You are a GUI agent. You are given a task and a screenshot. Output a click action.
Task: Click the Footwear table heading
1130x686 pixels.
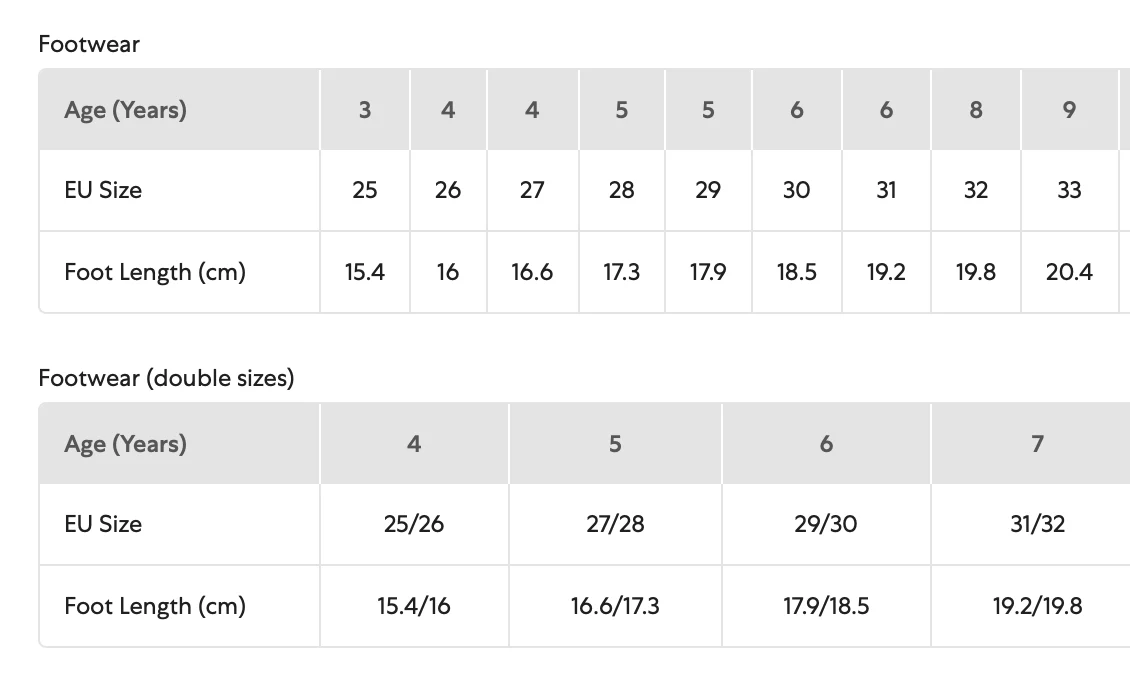click(x=89, y=44)
